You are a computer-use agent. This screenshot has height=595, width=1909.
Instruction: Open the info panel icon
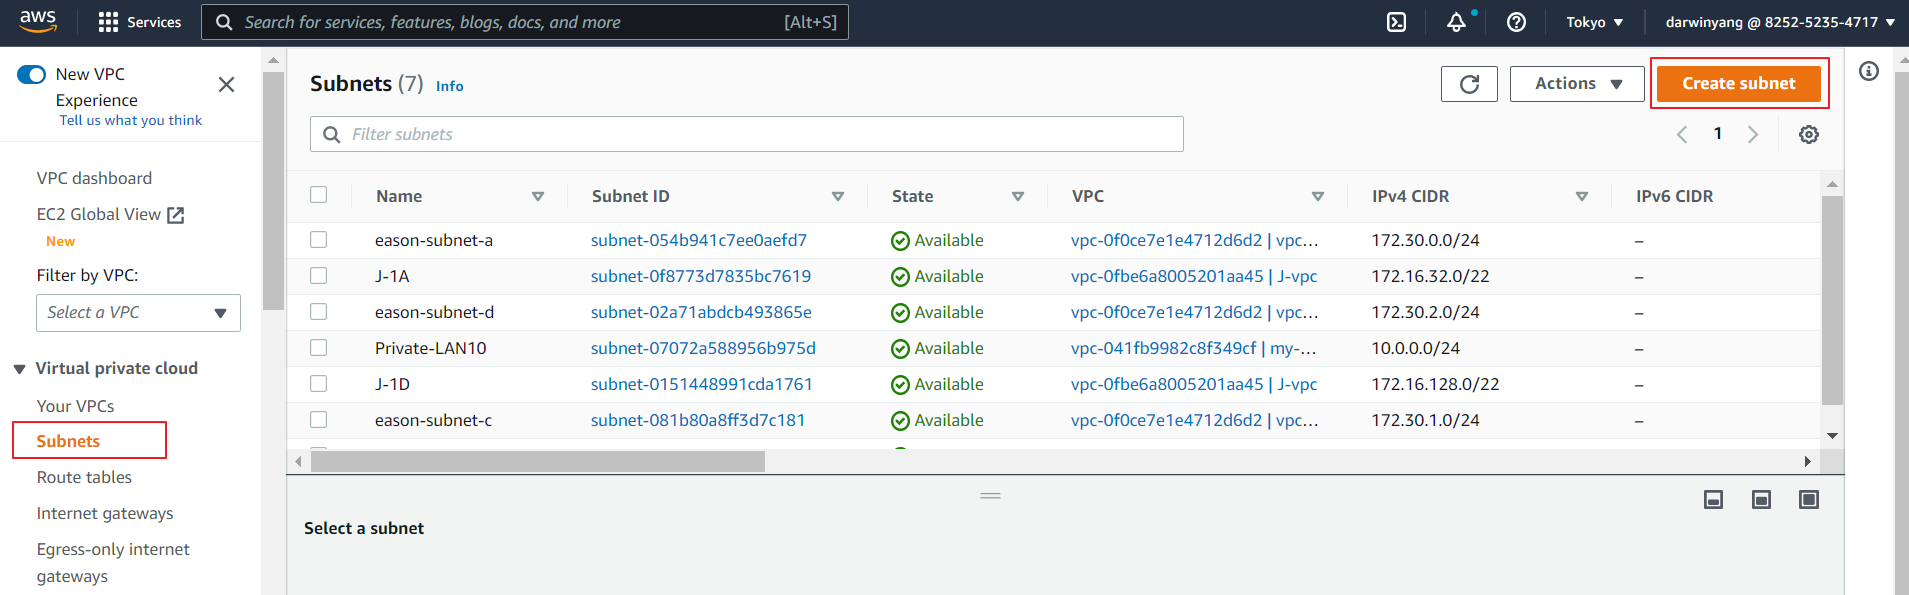pos(1868,72)
